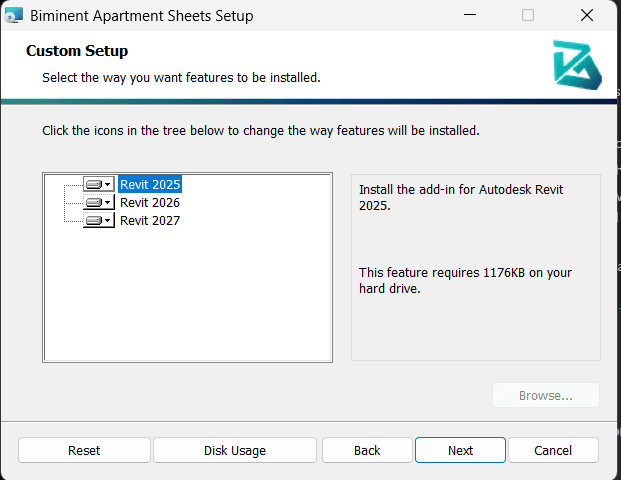Close the Biminent Apartment Sheets Setup window
This screenshot has height=480, width=621.
pos(587,15)
